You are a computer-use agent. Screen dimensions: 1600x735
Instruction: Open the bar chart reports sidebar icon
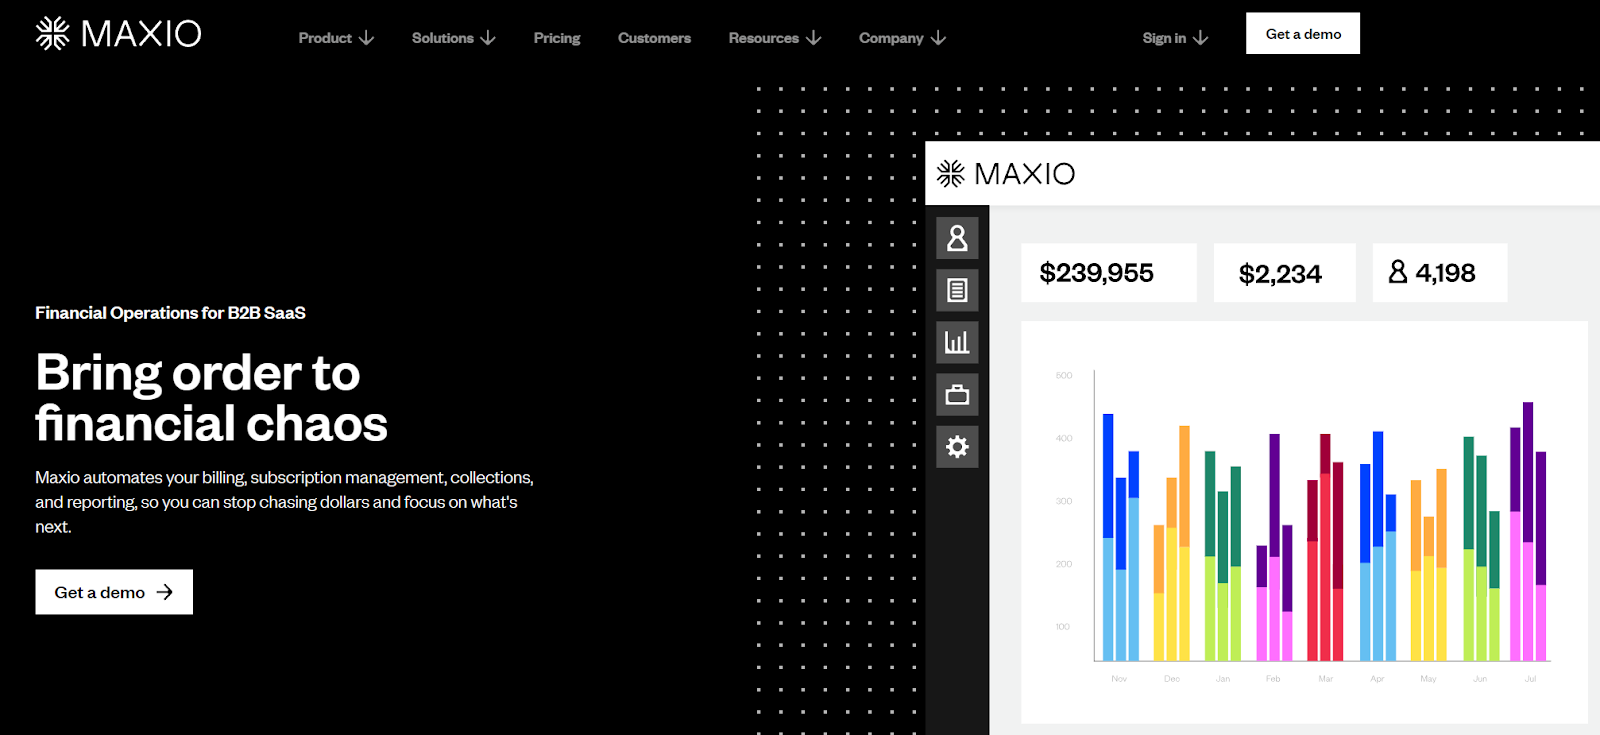click(957, 342)
